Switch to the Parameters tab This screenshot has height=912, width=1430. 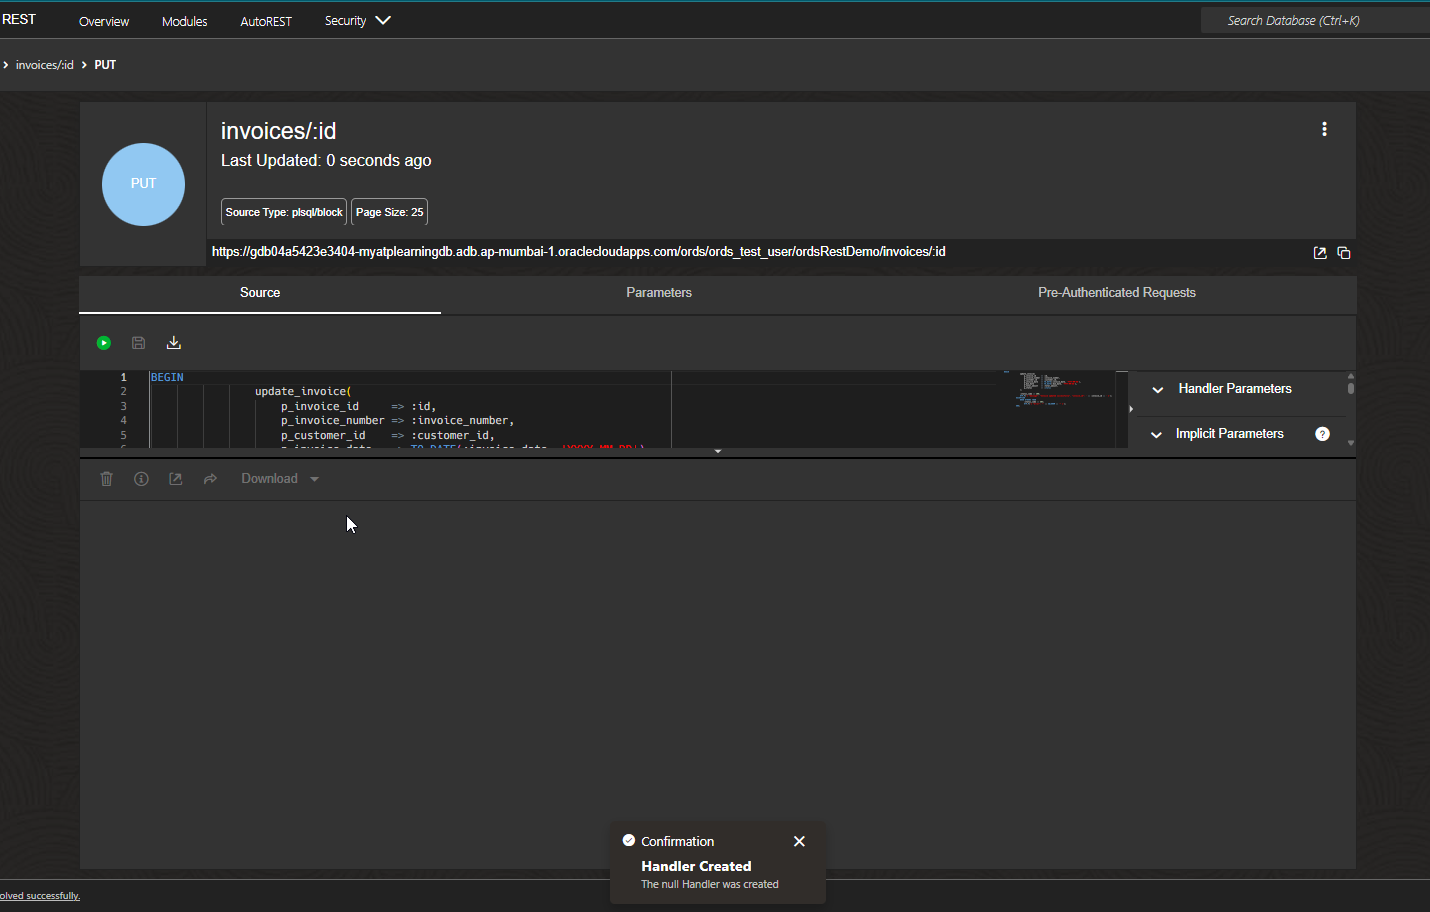coord(658,292)
